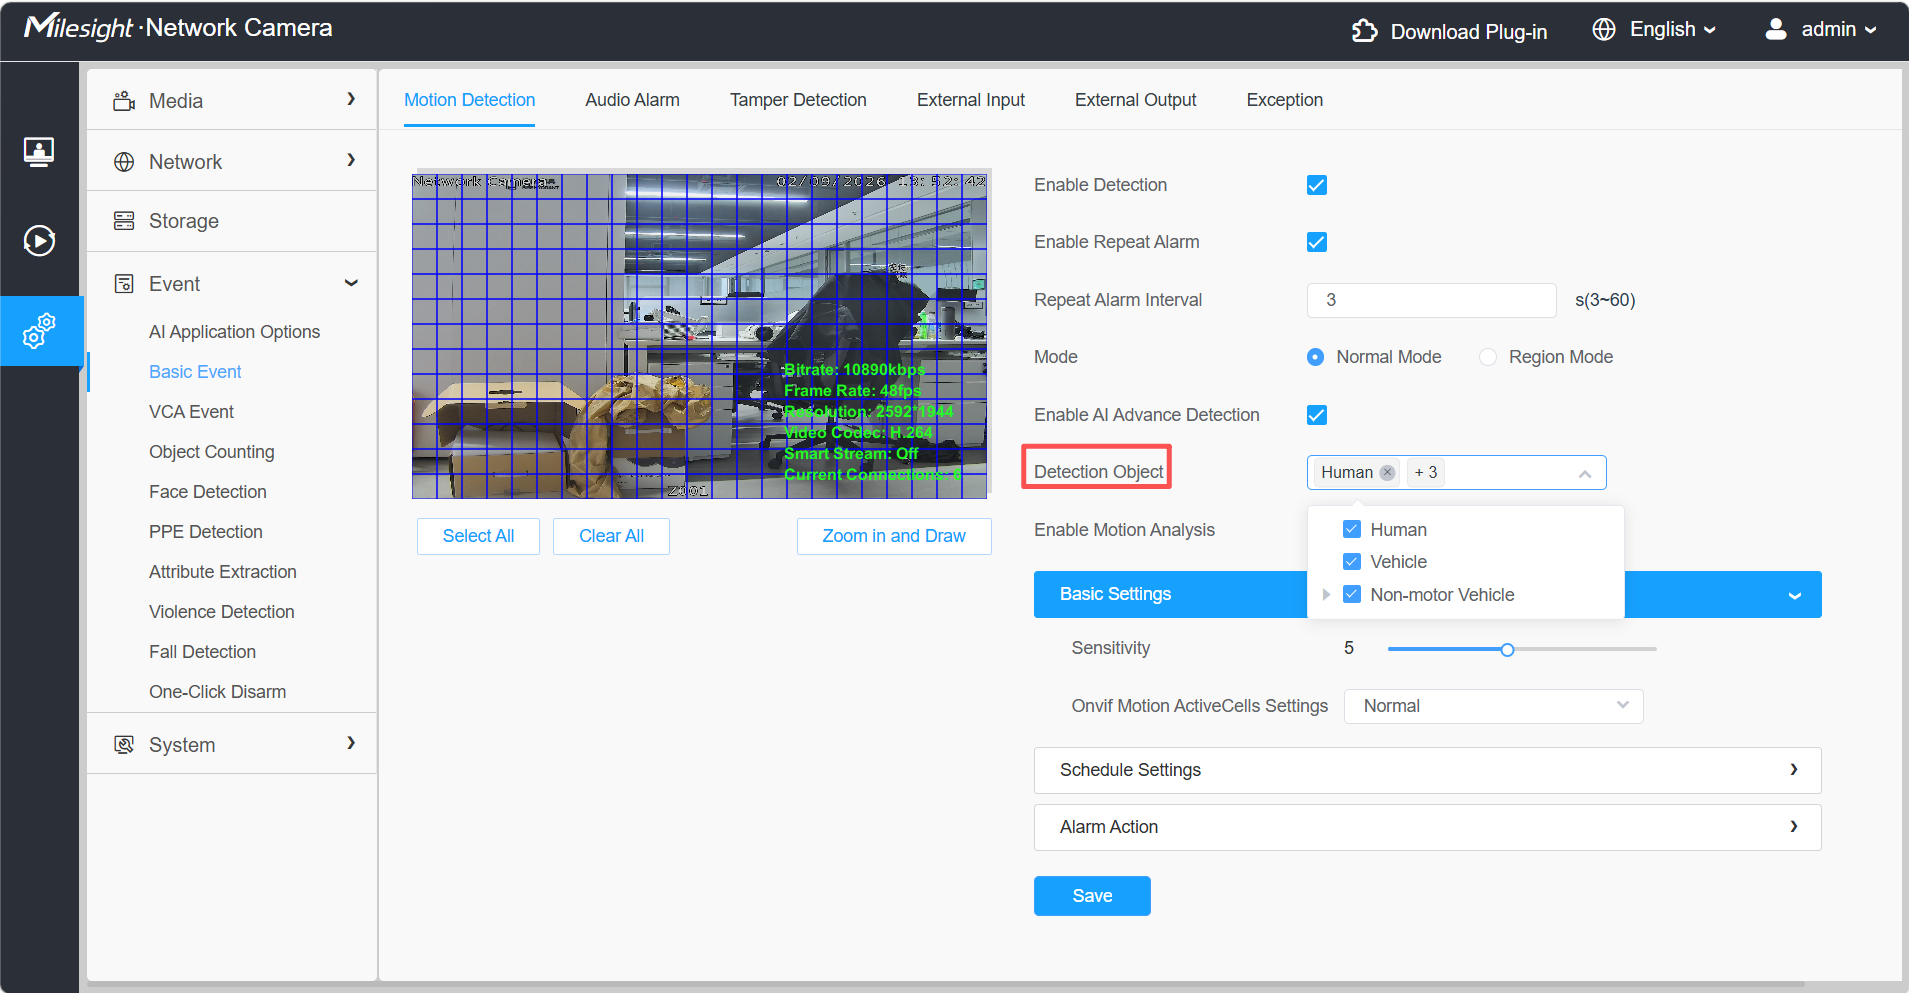The width and height of the screenshot is (1909, 993).
Task: Open the Live View monitor icon
Action: [x=39, y=152]
